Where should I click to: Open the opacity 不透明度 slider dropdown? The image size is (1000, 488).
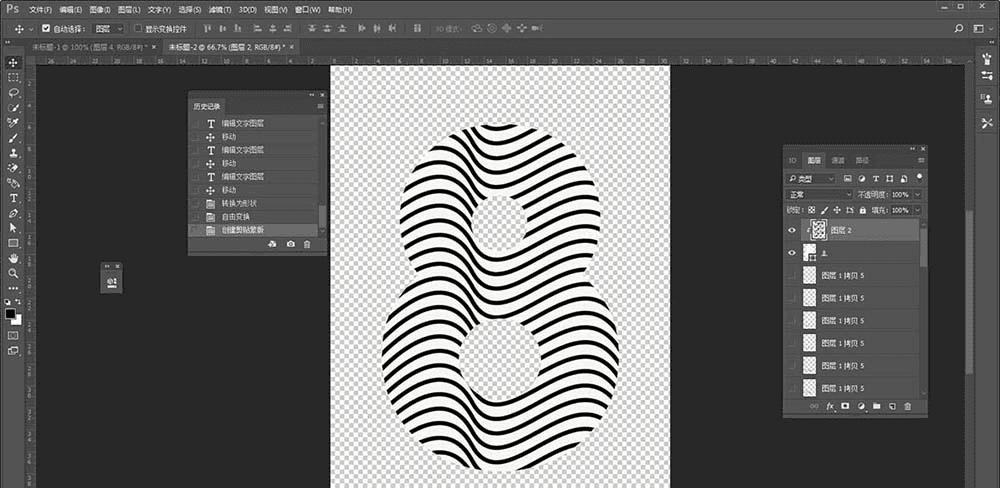pyautogui.click(x=918, y=194)
